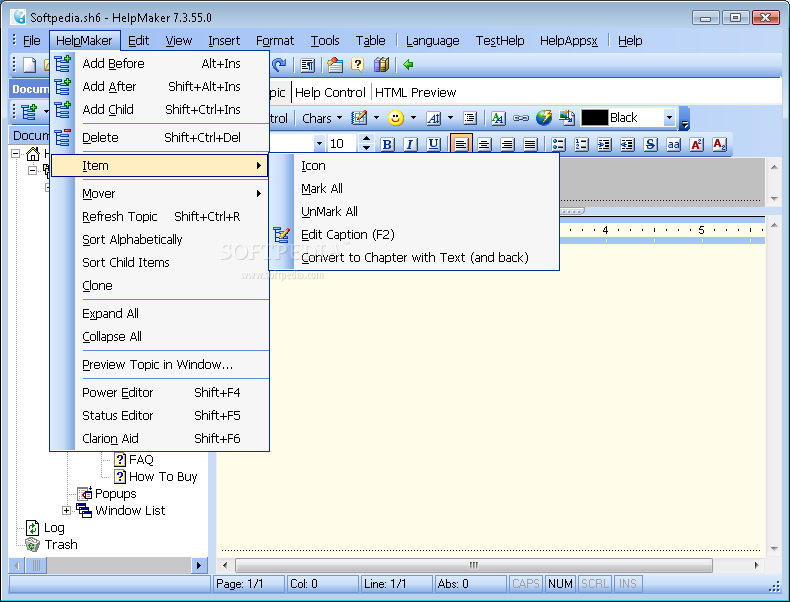Click the insert image icon
The width and height of the screenshot is (790, 602).
click(x=567, y=118)
